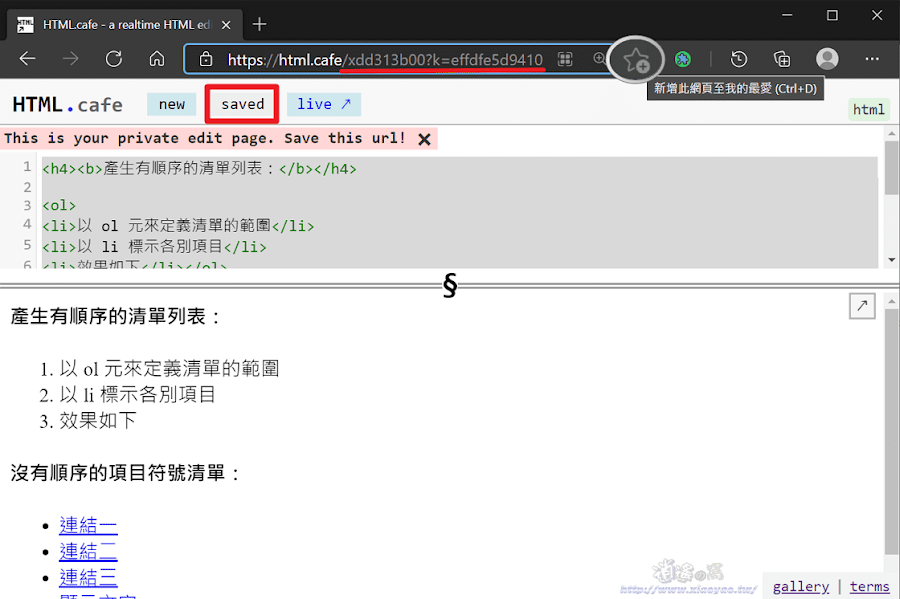Open the browser home page
Viewport: 900px width, 599px height.
pos(157,59)
